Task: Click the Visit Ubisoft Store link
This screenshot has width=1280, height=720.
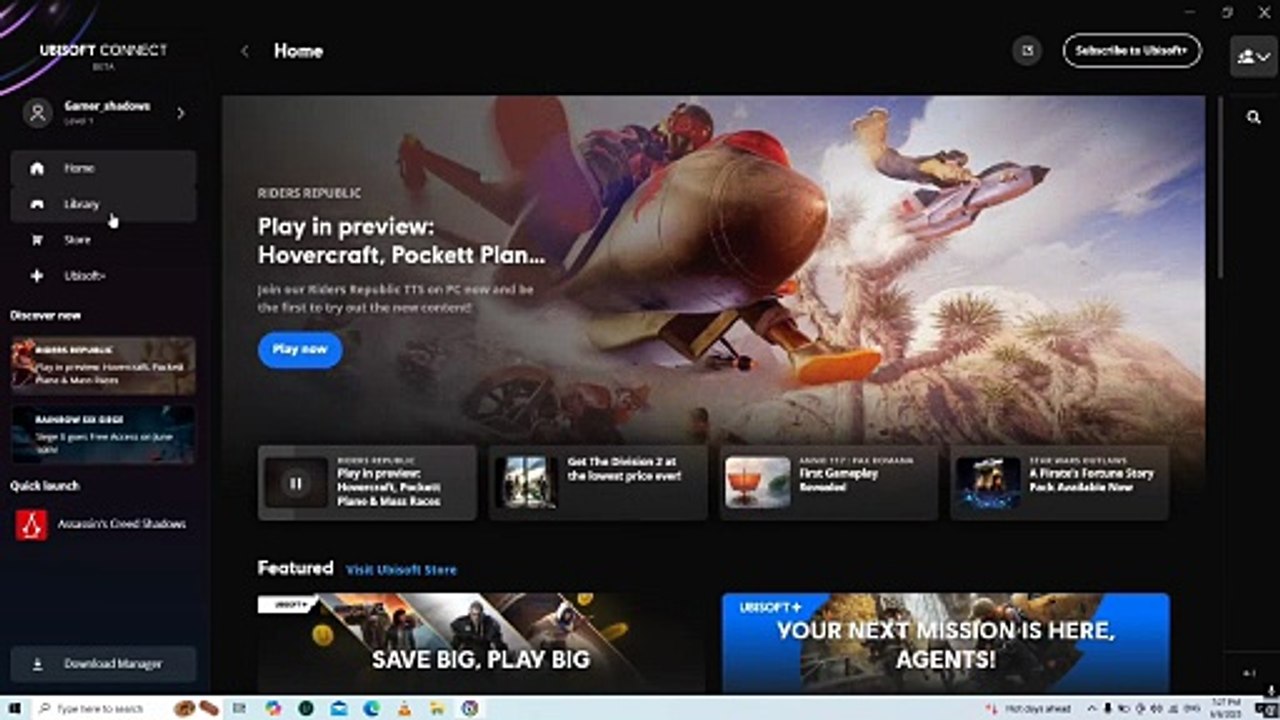Action: pyautogui.click(x=401, y=570)
